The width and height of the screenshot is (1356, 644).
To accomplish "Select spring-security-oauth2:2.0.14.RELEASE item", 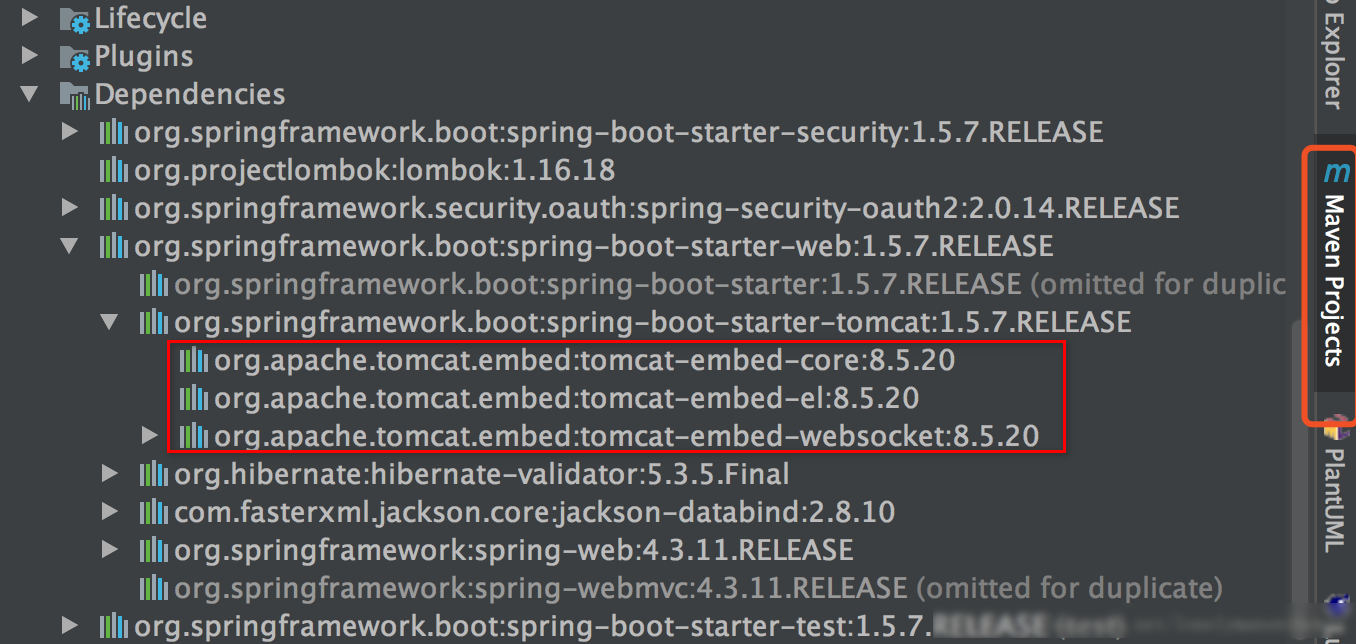I will pos(656,208).
